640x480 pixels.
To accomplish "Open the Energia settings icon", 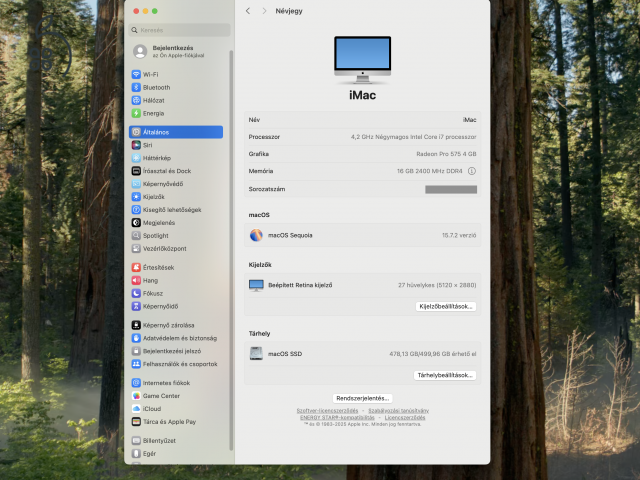I will (x=136, y=113).
